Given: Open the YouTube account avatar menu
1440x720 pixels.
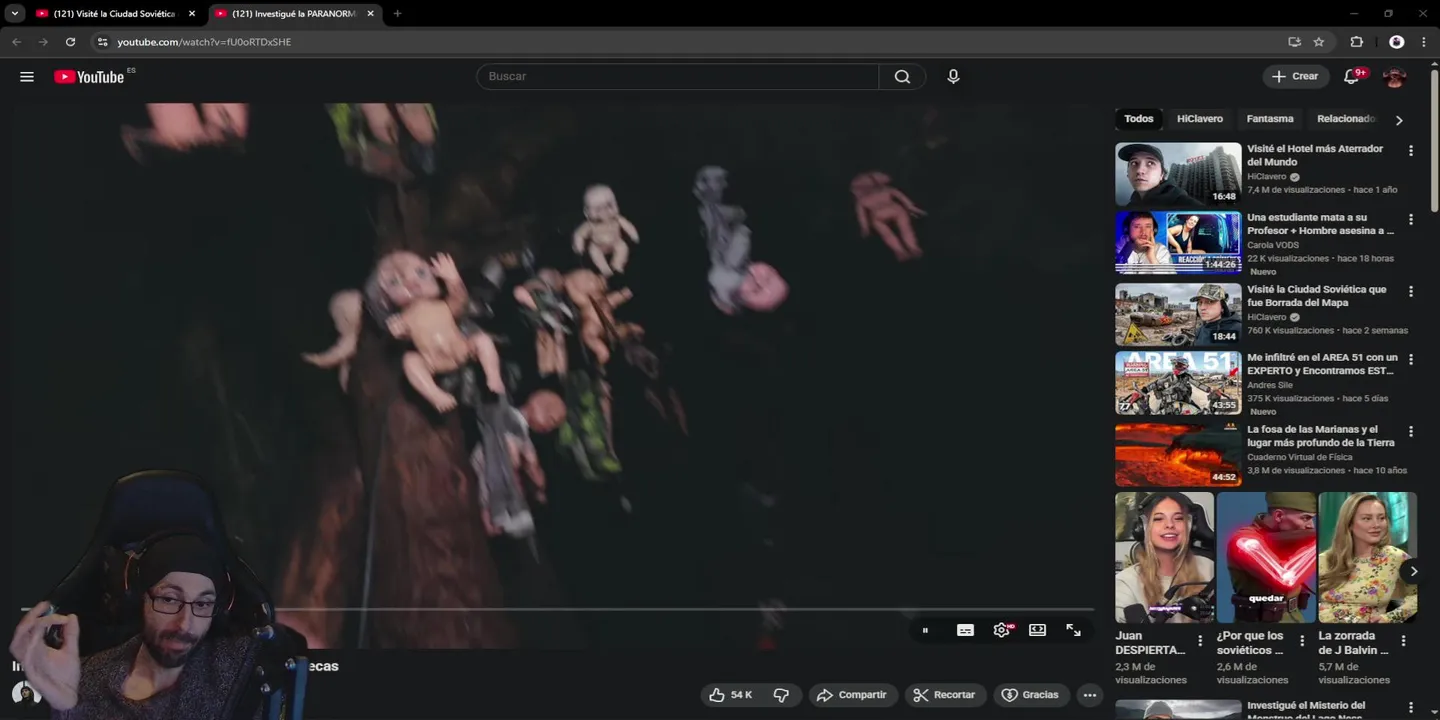Looking at the screenshot, I should pos(1394,77).
